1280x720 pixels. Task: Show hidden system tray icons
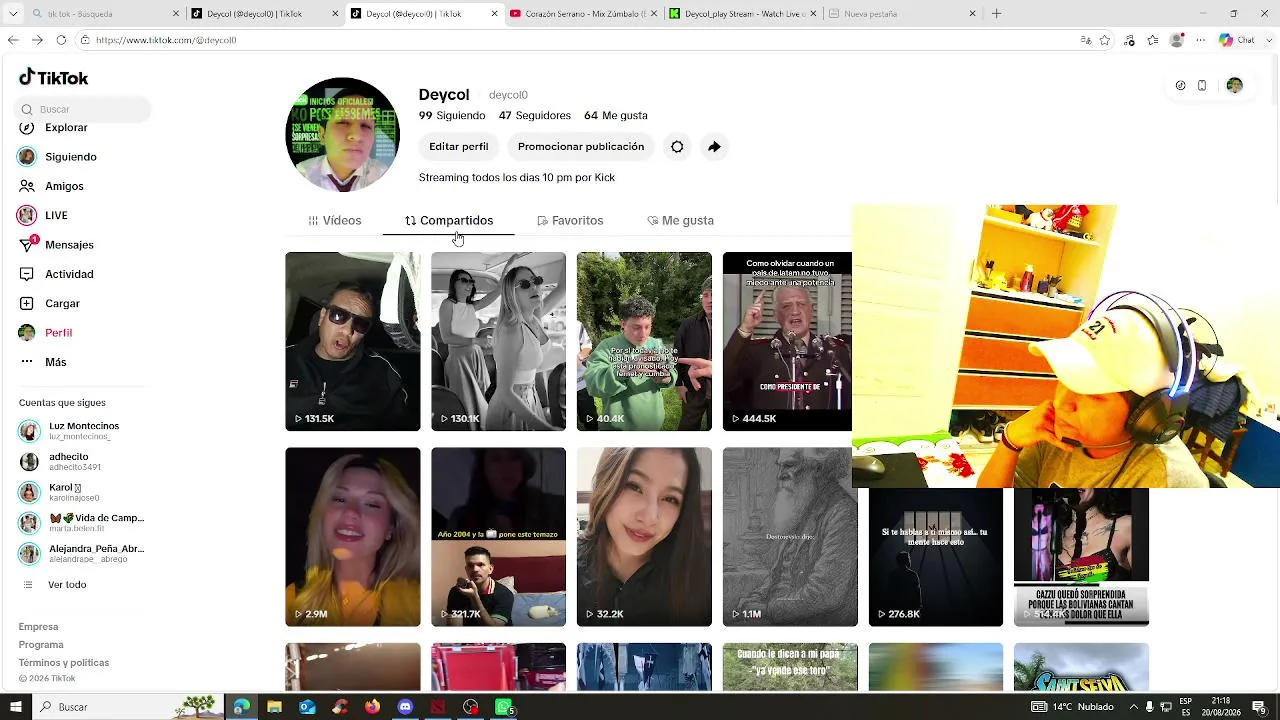point(1134,707)
